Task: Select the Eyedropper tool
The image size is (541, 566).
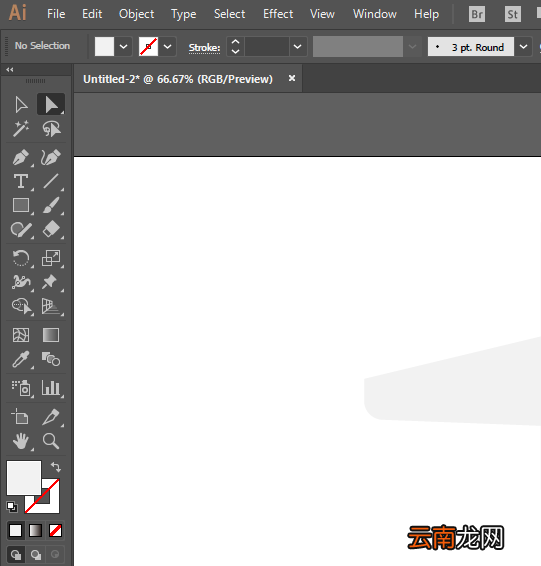Action: click(x=21, y=360)
